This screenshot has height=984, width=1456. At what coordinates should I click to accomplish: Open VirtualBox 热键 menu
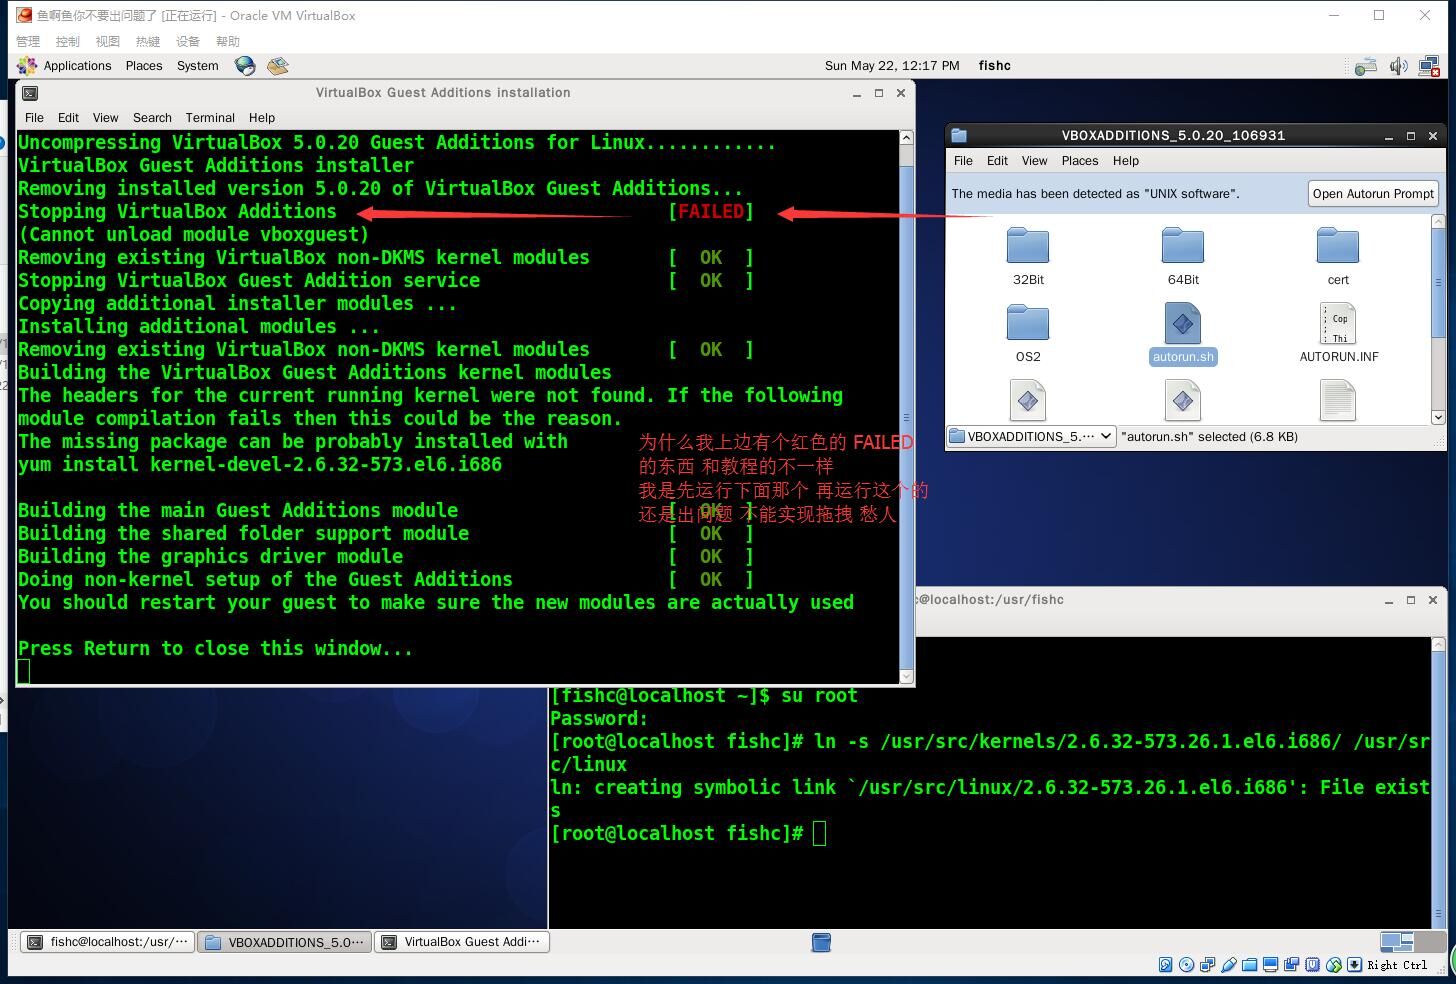click(148, 41)
